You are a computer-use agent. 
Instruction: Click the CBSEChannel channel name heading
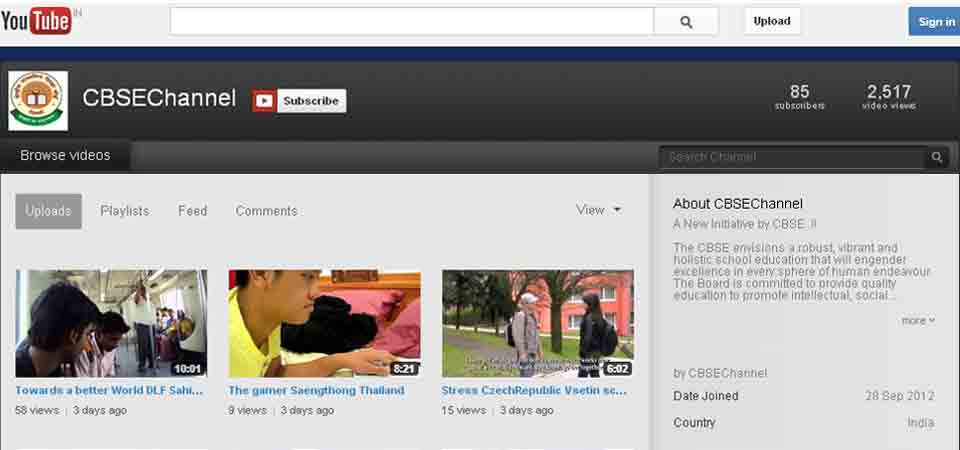159,98
